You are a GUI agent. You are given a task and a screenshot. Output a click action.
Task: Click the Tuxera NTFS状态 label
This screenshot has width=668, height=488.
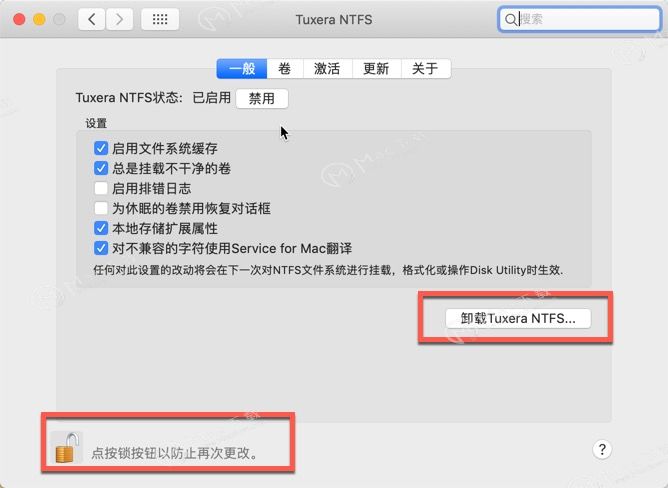click(129, 98)
